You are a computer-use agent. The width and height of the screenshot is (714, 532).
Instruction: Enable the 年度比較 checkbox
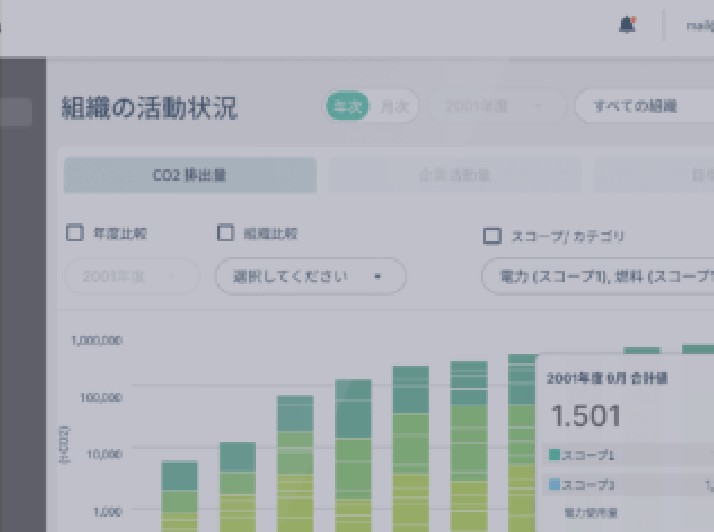click(74, 233)
